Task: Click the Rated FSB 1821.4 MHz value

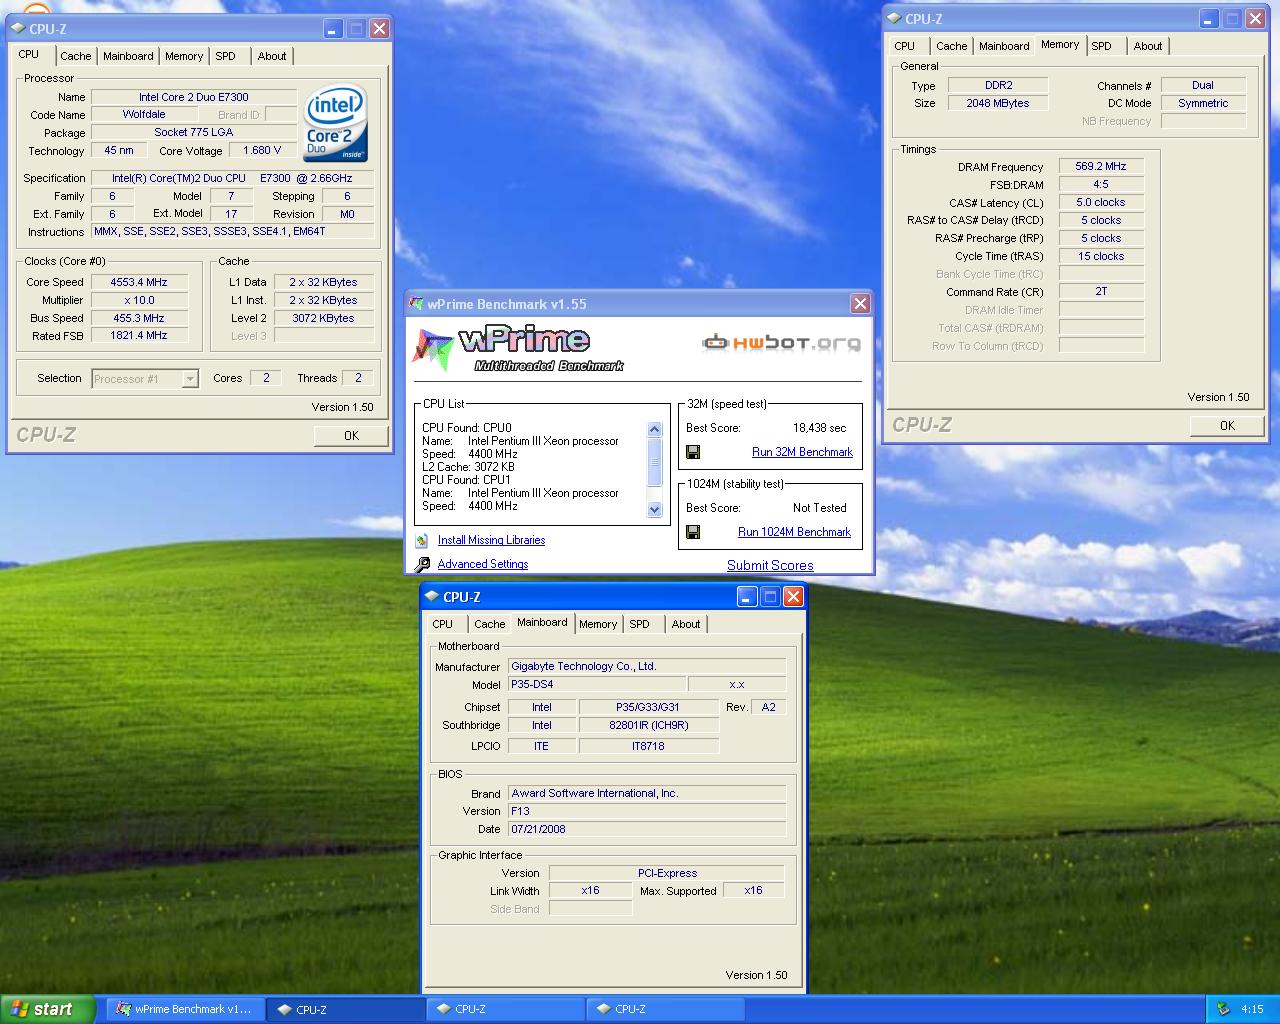Action: pos(139,336)
